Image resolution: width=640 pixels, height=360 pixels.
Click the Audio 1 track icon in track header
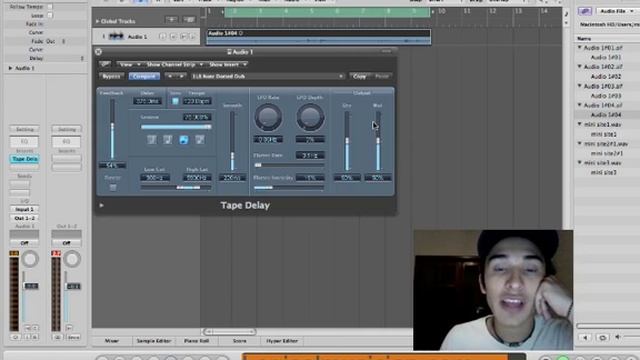coord(116,37)
